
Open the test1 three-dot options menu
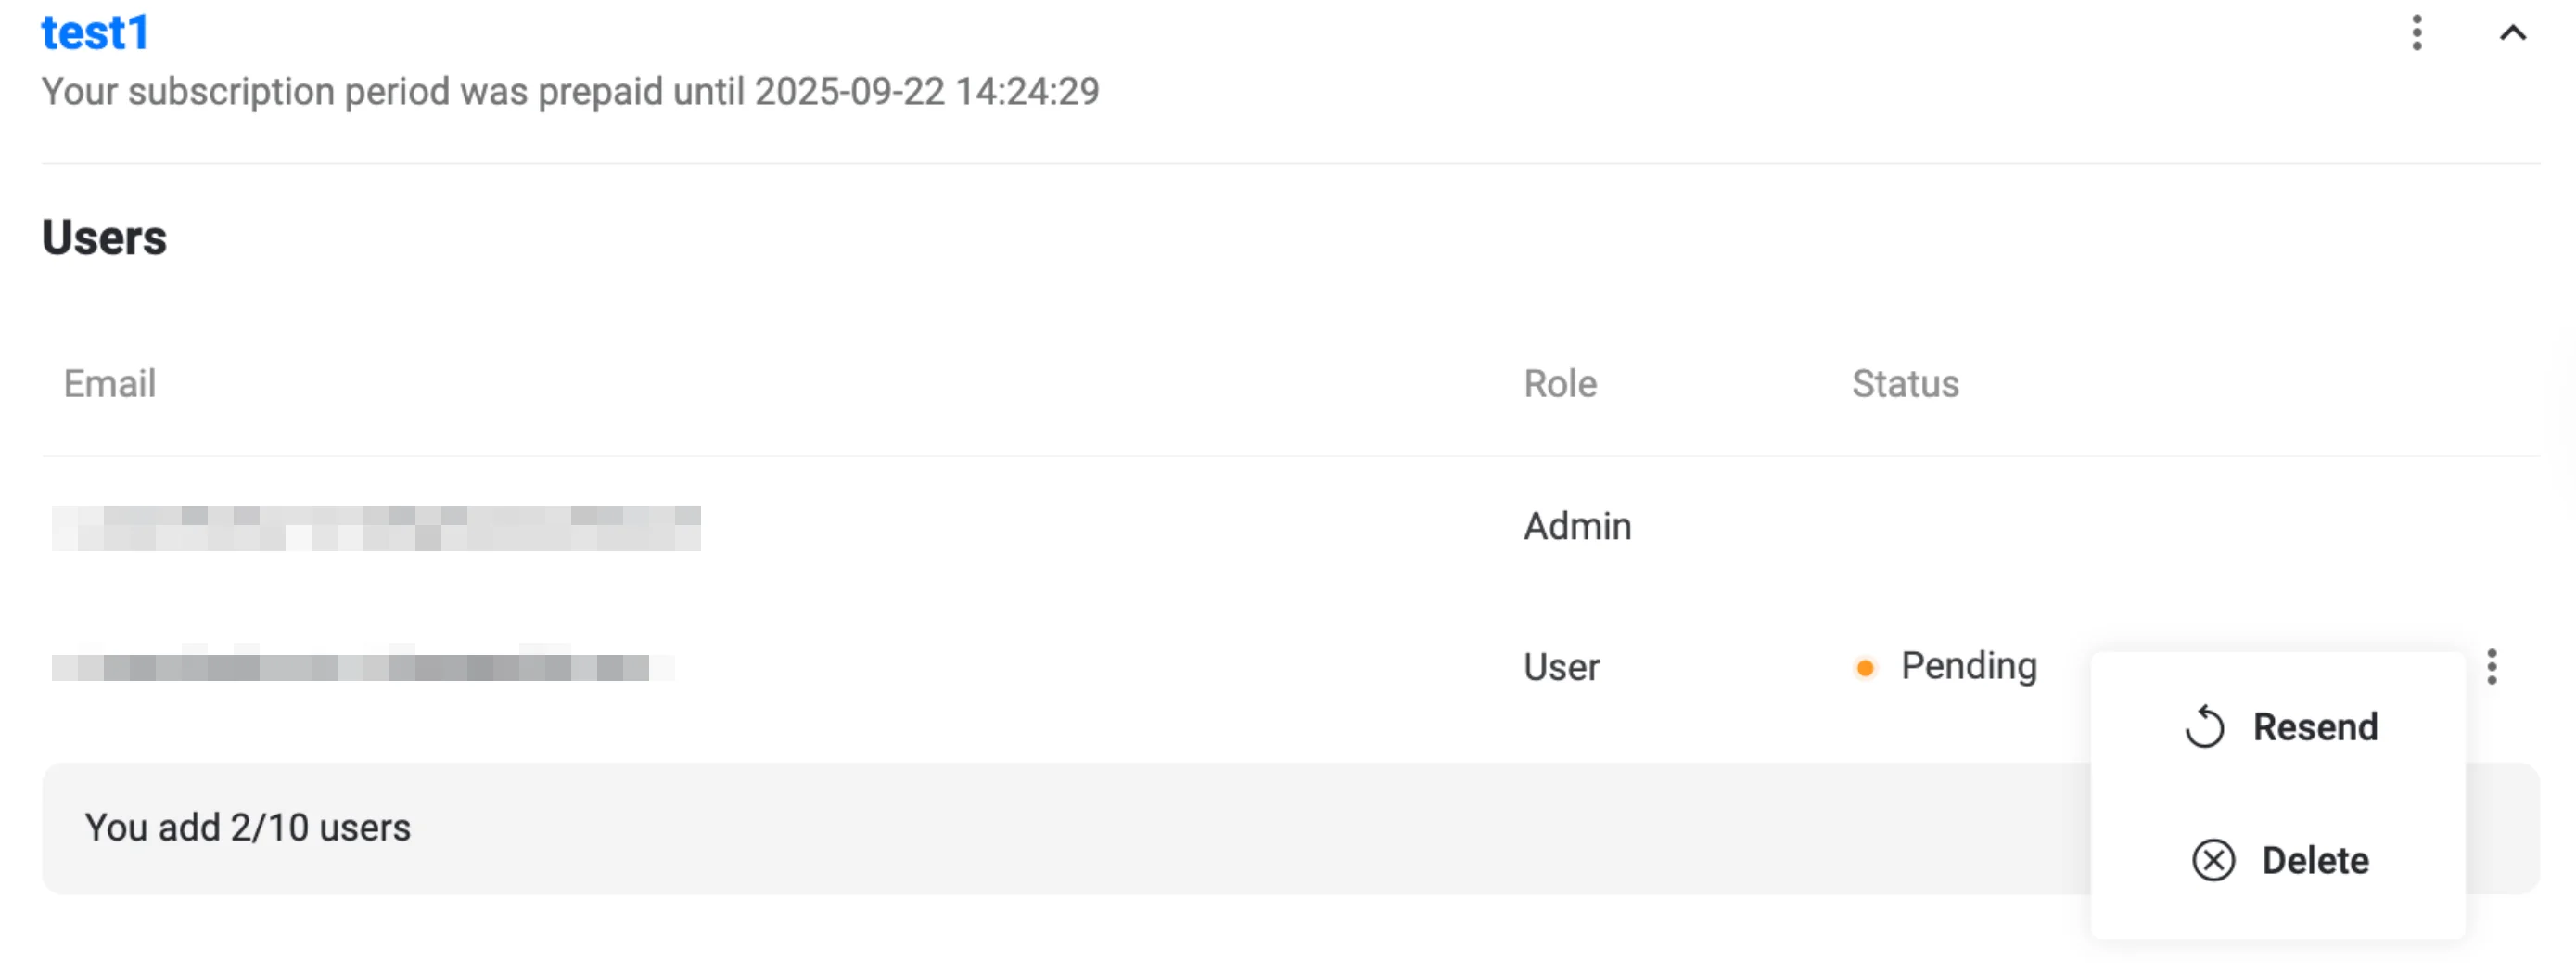(x=2416, y=33)
